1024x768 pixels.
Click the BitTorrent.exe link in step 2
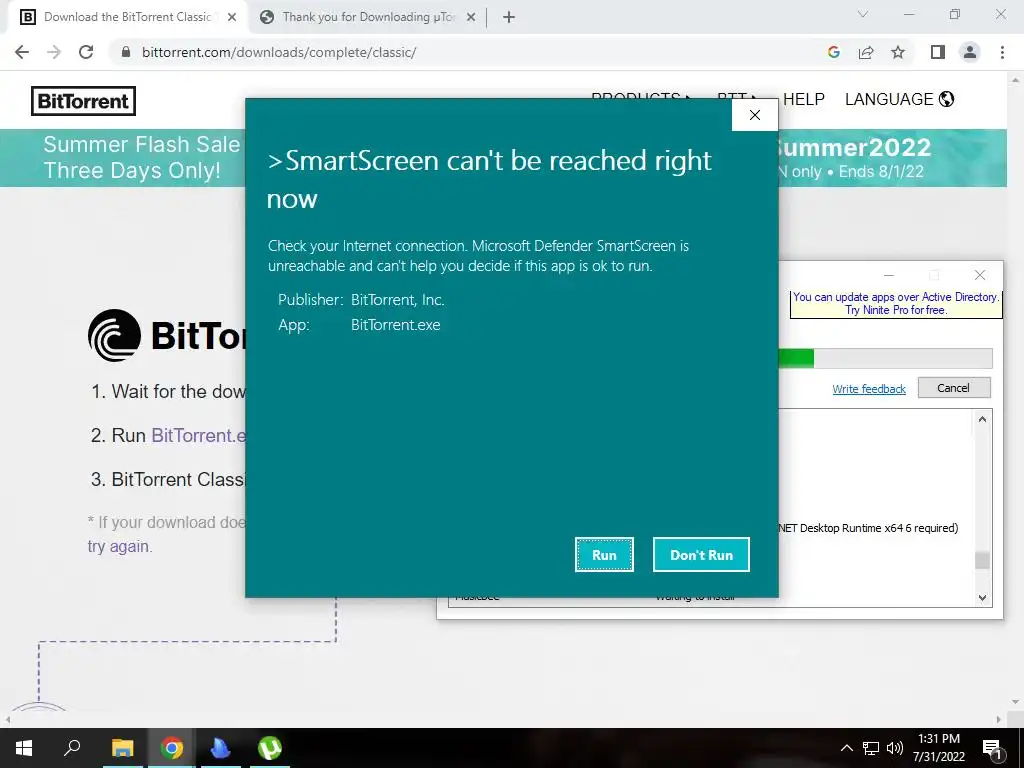[199, 436]
